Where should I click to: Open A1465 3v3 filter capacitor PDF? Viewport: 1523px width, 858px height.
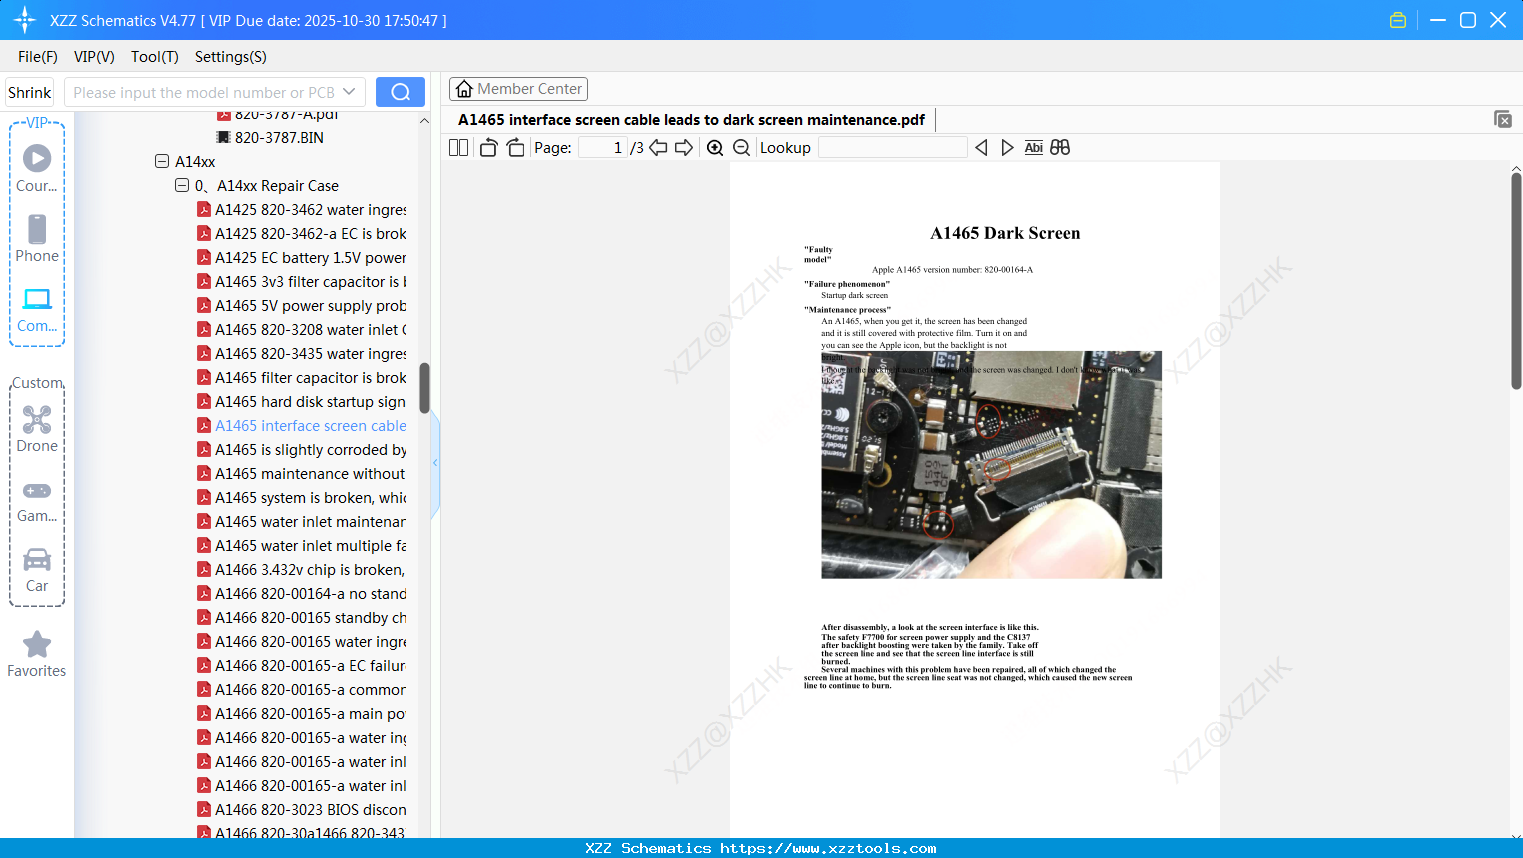[x=302, y=282]
